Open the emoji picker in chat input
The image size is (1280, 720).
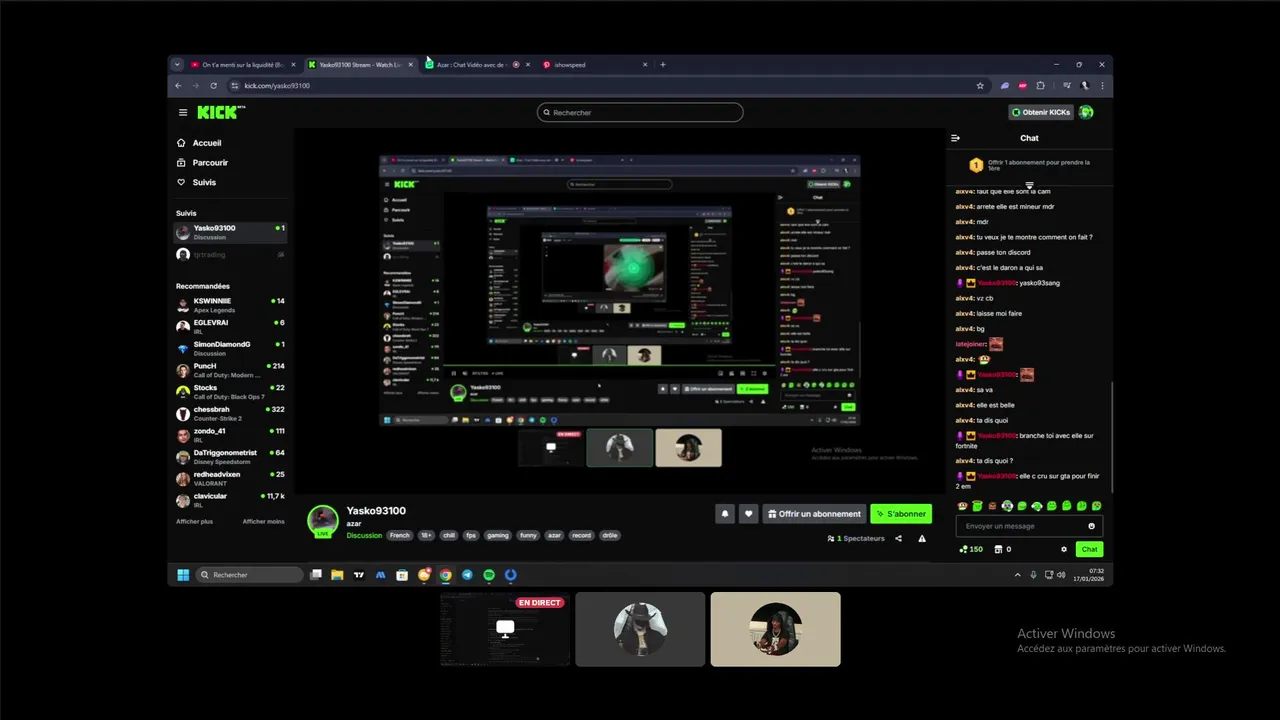tap(1091, 526)
